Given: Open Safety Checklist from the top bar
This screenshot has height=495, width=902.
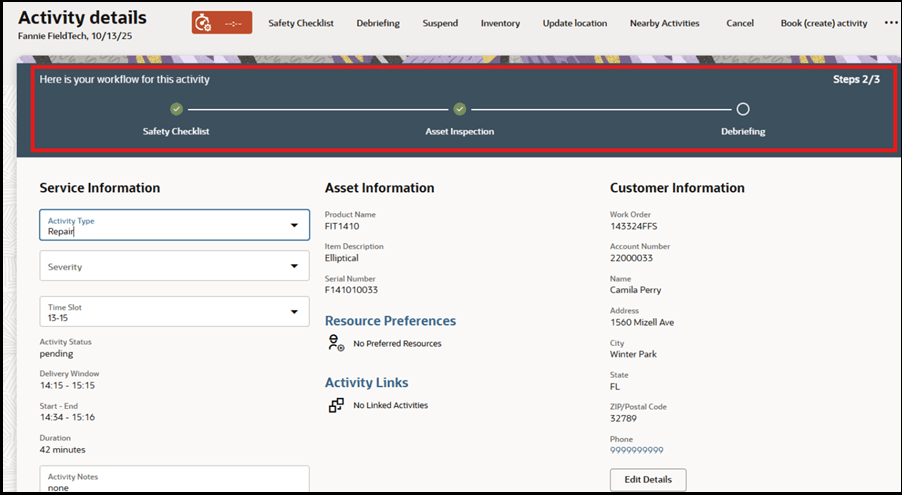Looking at the screenshot, I should click(x=301, y=23).
